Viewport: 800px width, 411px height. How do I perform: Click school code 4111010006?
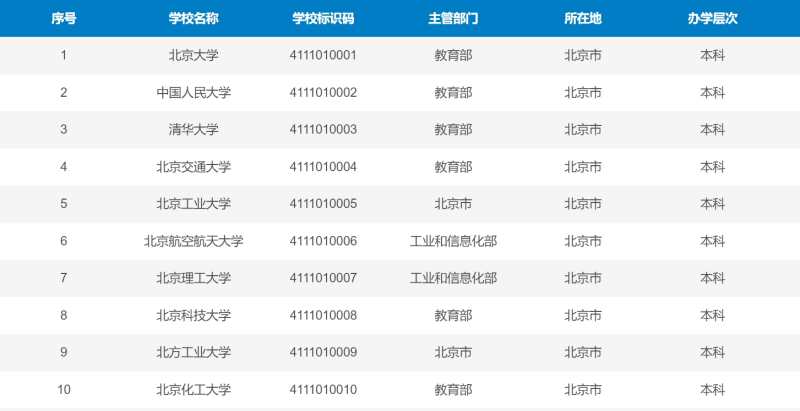pyautogui.click(x=323, y=241)
